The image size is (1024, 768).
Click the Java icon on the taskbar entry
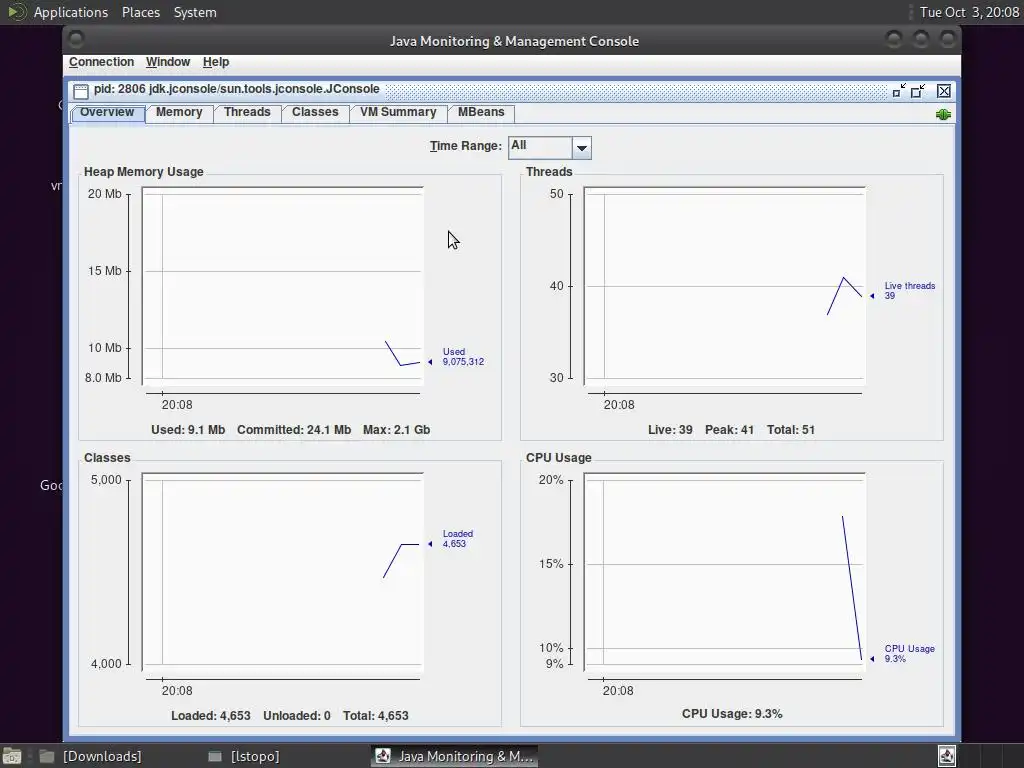383,756
